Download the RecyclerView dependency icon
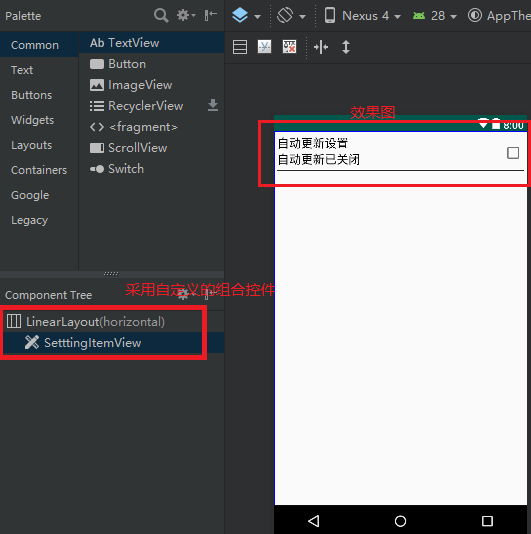The image size is (531, 534). pyautogui.click(x=213, y=105)
